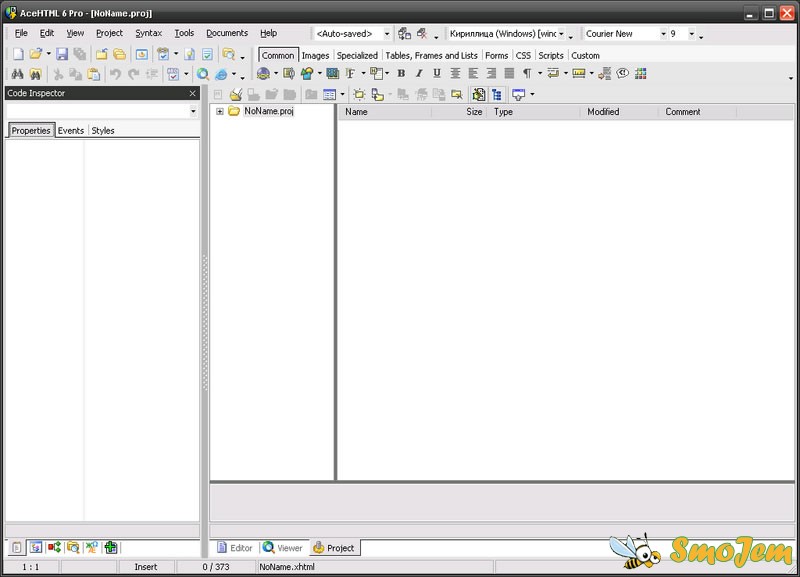Click the magnifier globe preview icon

pos(203,74)
